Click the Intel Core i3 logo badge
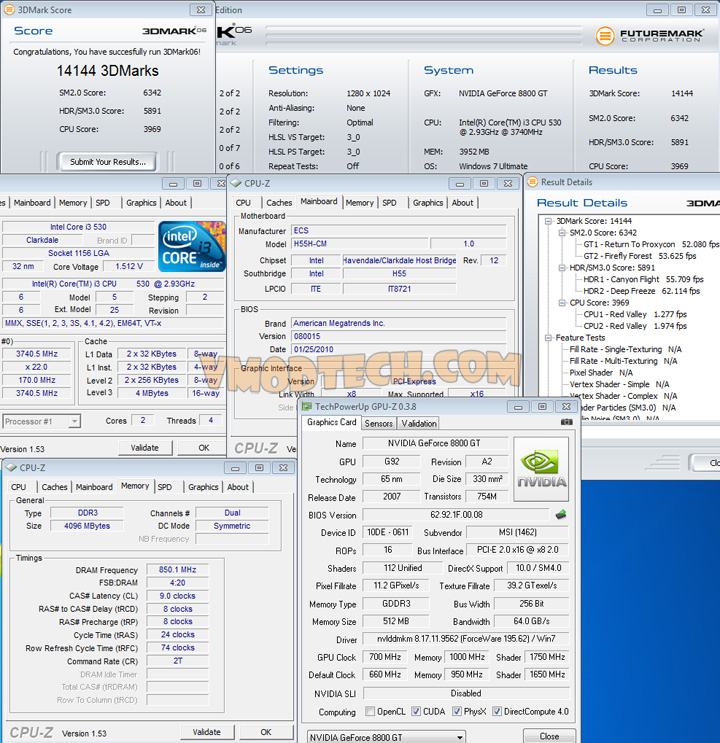The width and height of the screenshot is (720, 743). pyautogui.click(x=192, y=246)
